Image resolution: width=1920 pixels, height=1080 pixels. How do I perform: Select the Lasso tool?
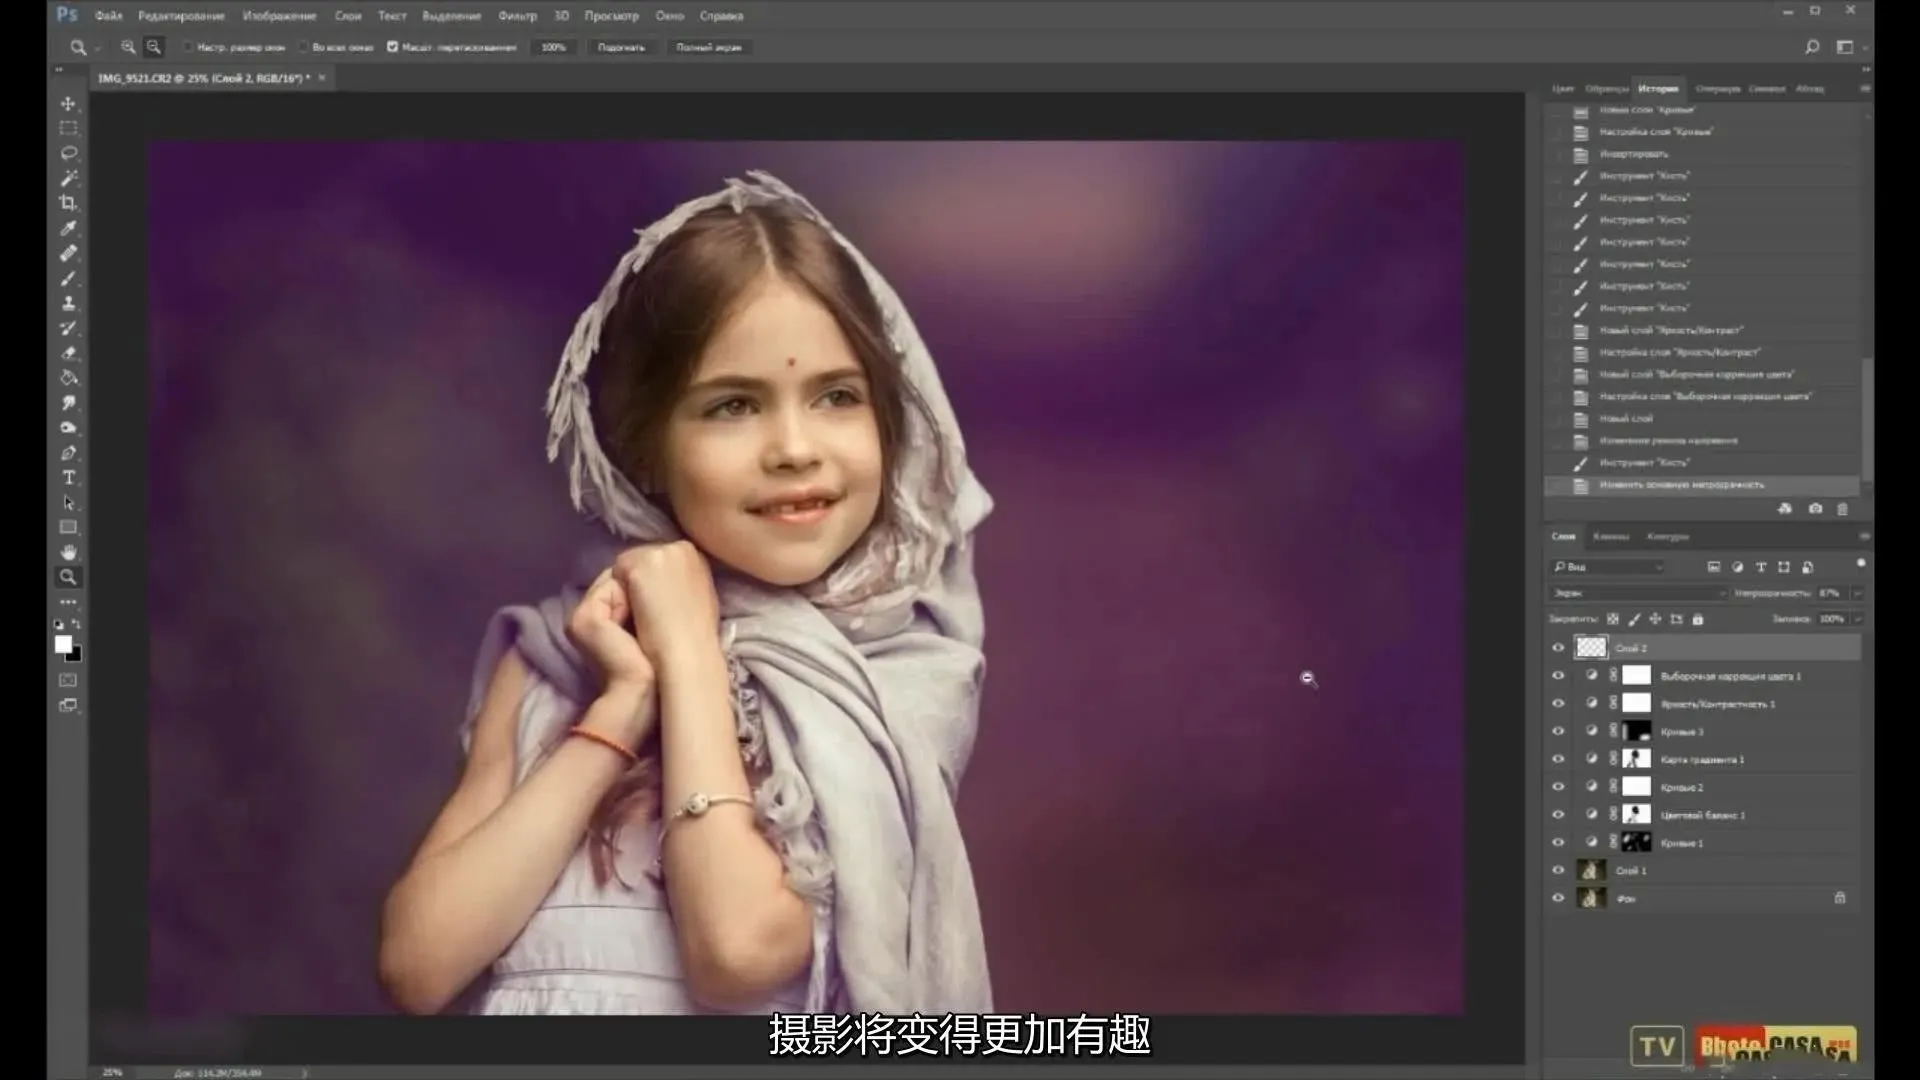[x=68, y=153]
